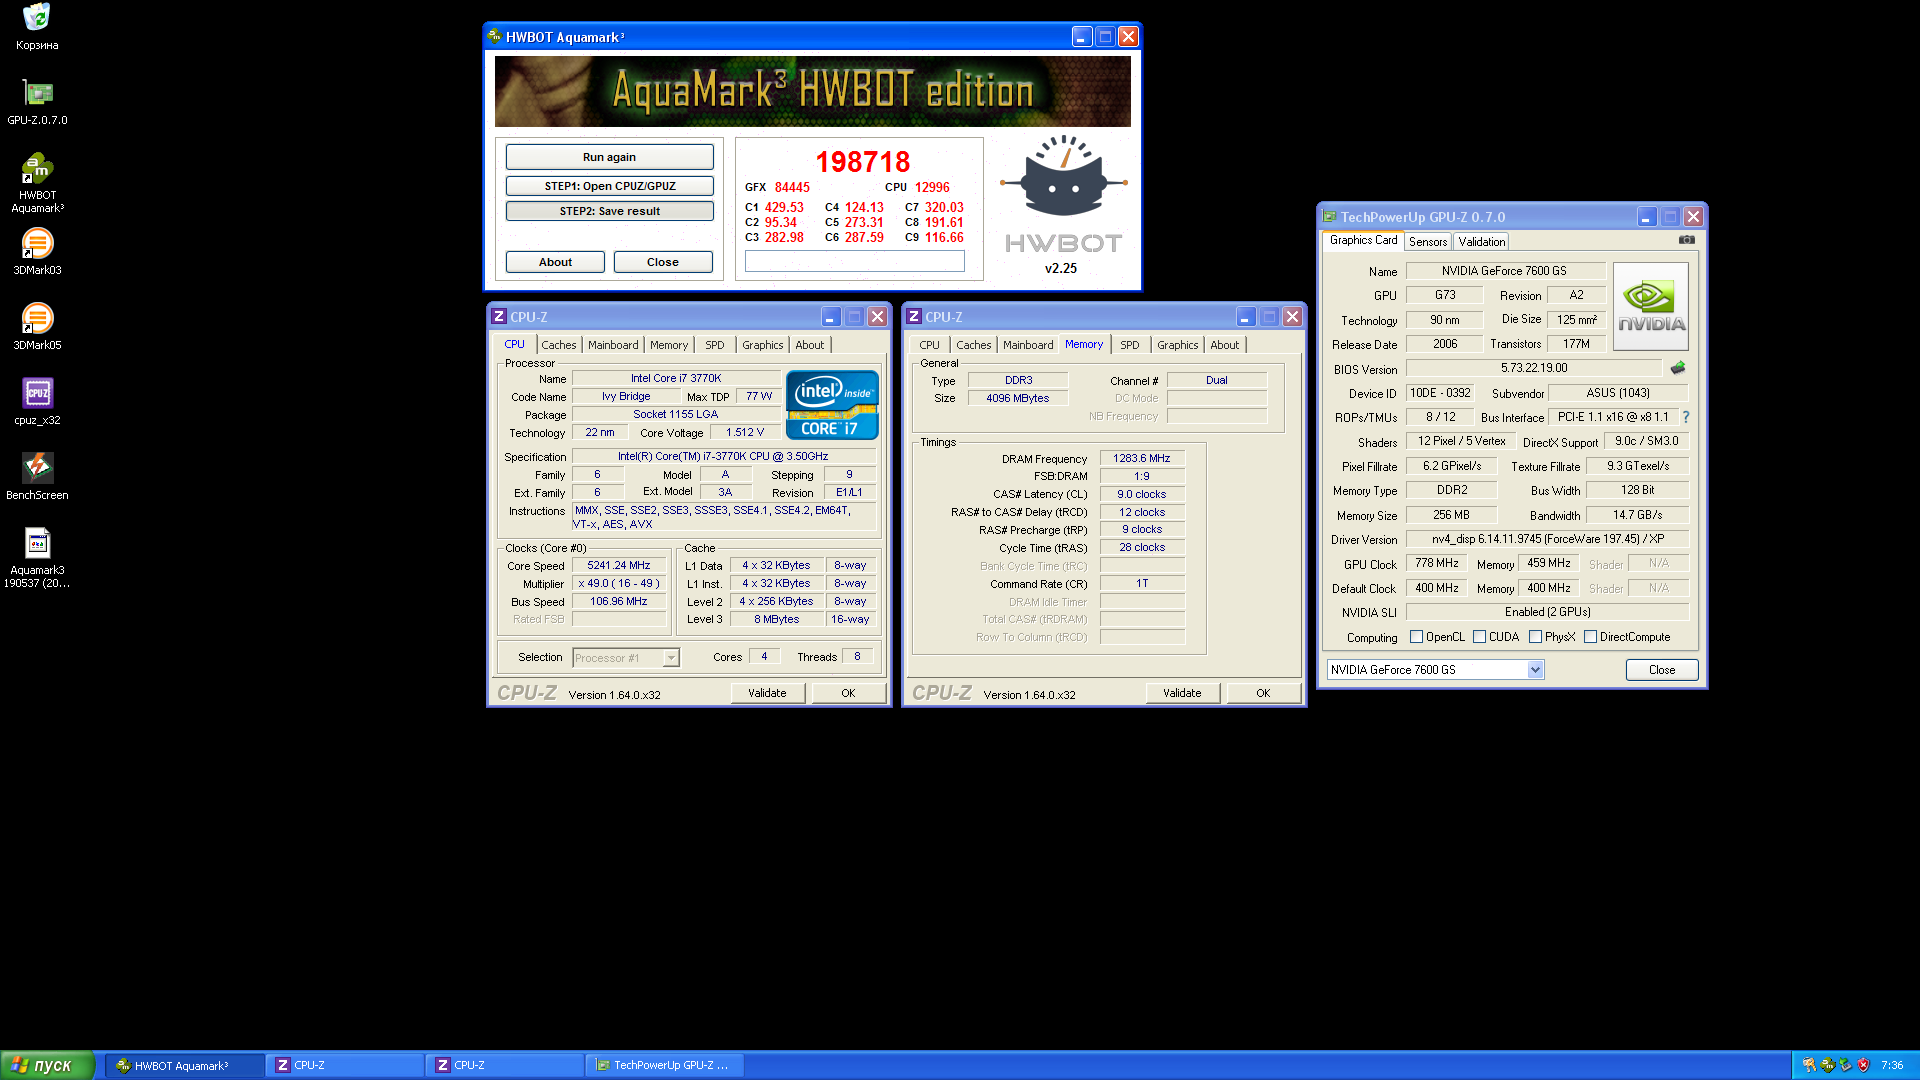Viewport: 1920px width, 1080px height.
Task: Click GPU-Z BIOS save chip icon
Action: (1677, 368)
